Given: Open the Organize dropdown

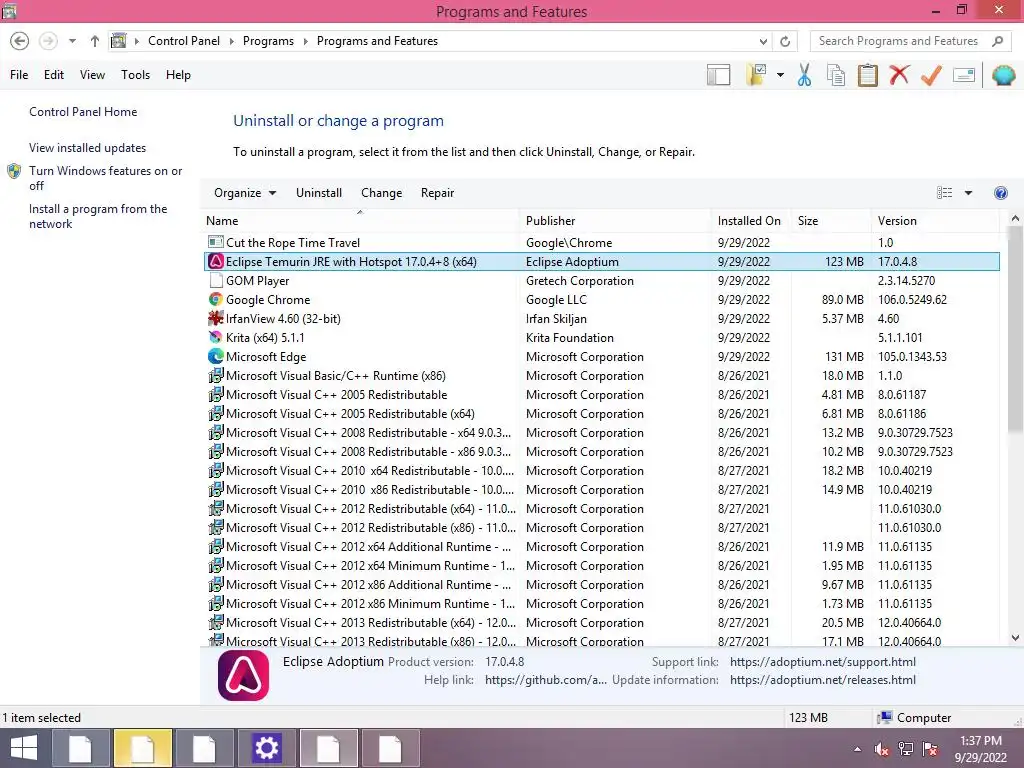Looking at the screenshot, I should (245, 193).
